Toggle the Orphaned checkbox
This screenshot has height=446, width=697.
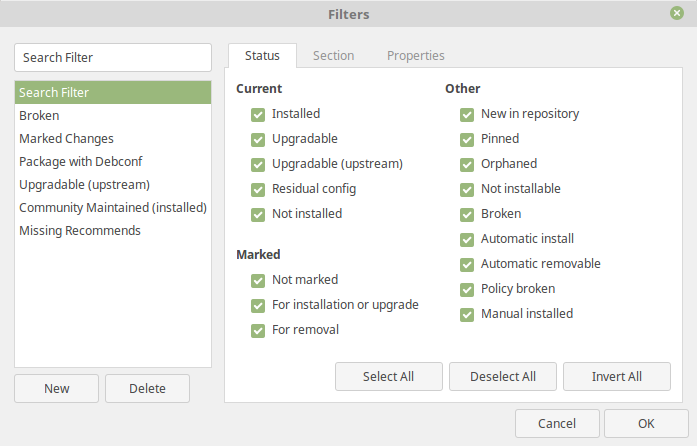tap(467, 164)
